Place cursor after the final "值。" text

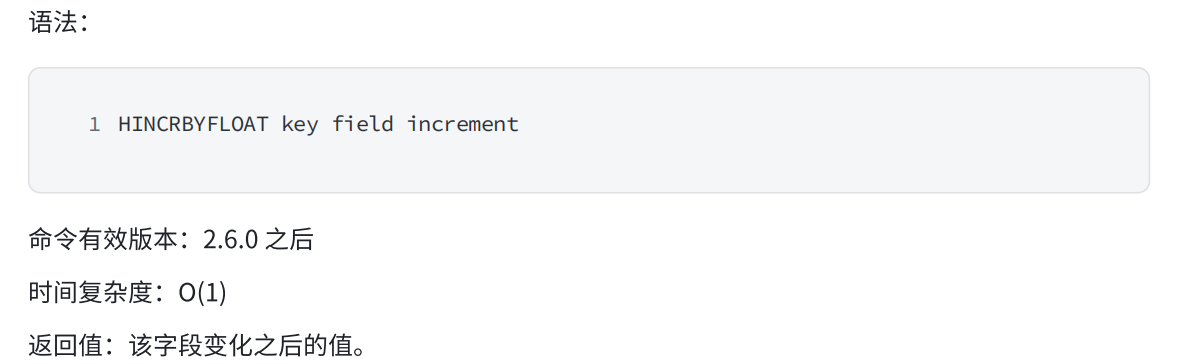[x=369, y=346]
